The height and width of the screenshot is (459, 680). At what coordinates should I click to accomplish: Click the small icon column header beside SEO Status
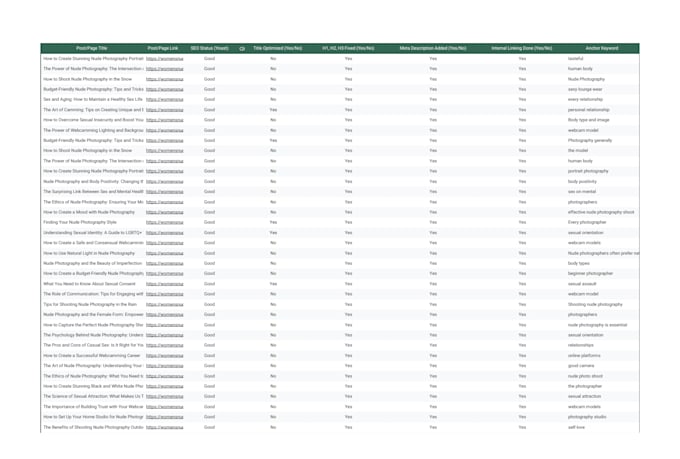242,49
